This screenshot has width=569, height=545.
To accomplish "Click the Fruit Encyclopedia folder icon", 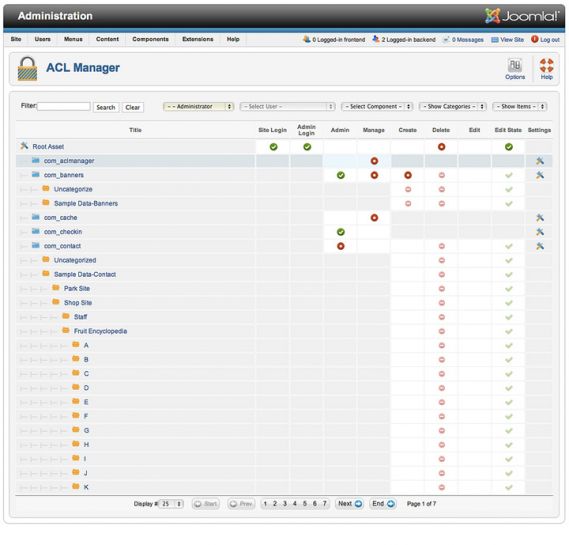I will tap(66, 330).
